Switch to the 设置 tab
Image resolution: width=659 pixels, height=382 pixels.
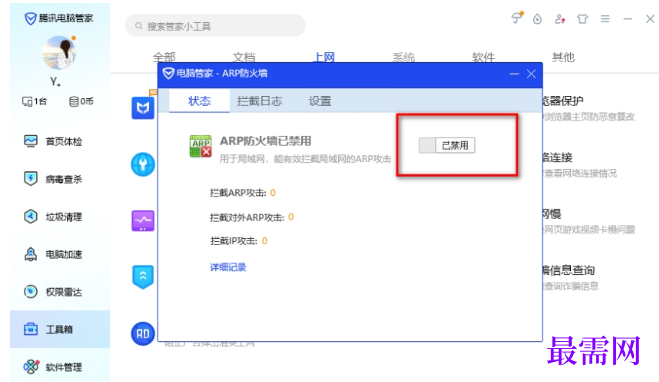320,101
